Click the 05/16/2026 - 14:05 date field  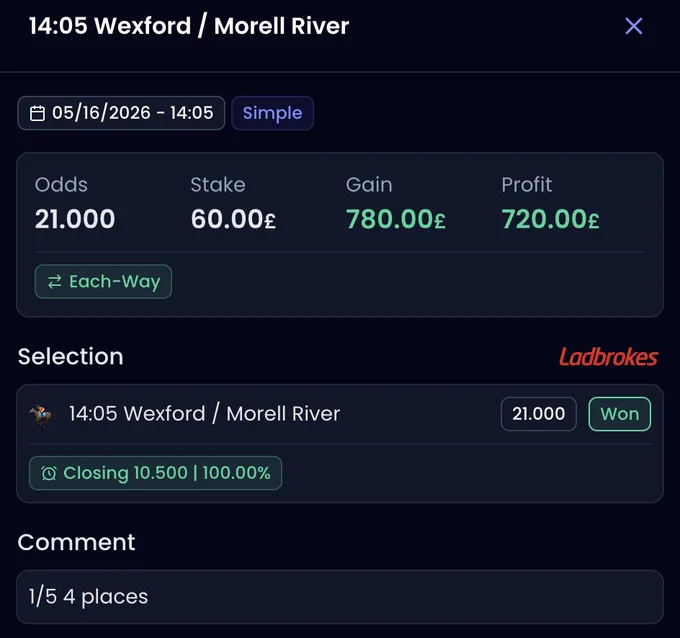(x=121, y=113)
